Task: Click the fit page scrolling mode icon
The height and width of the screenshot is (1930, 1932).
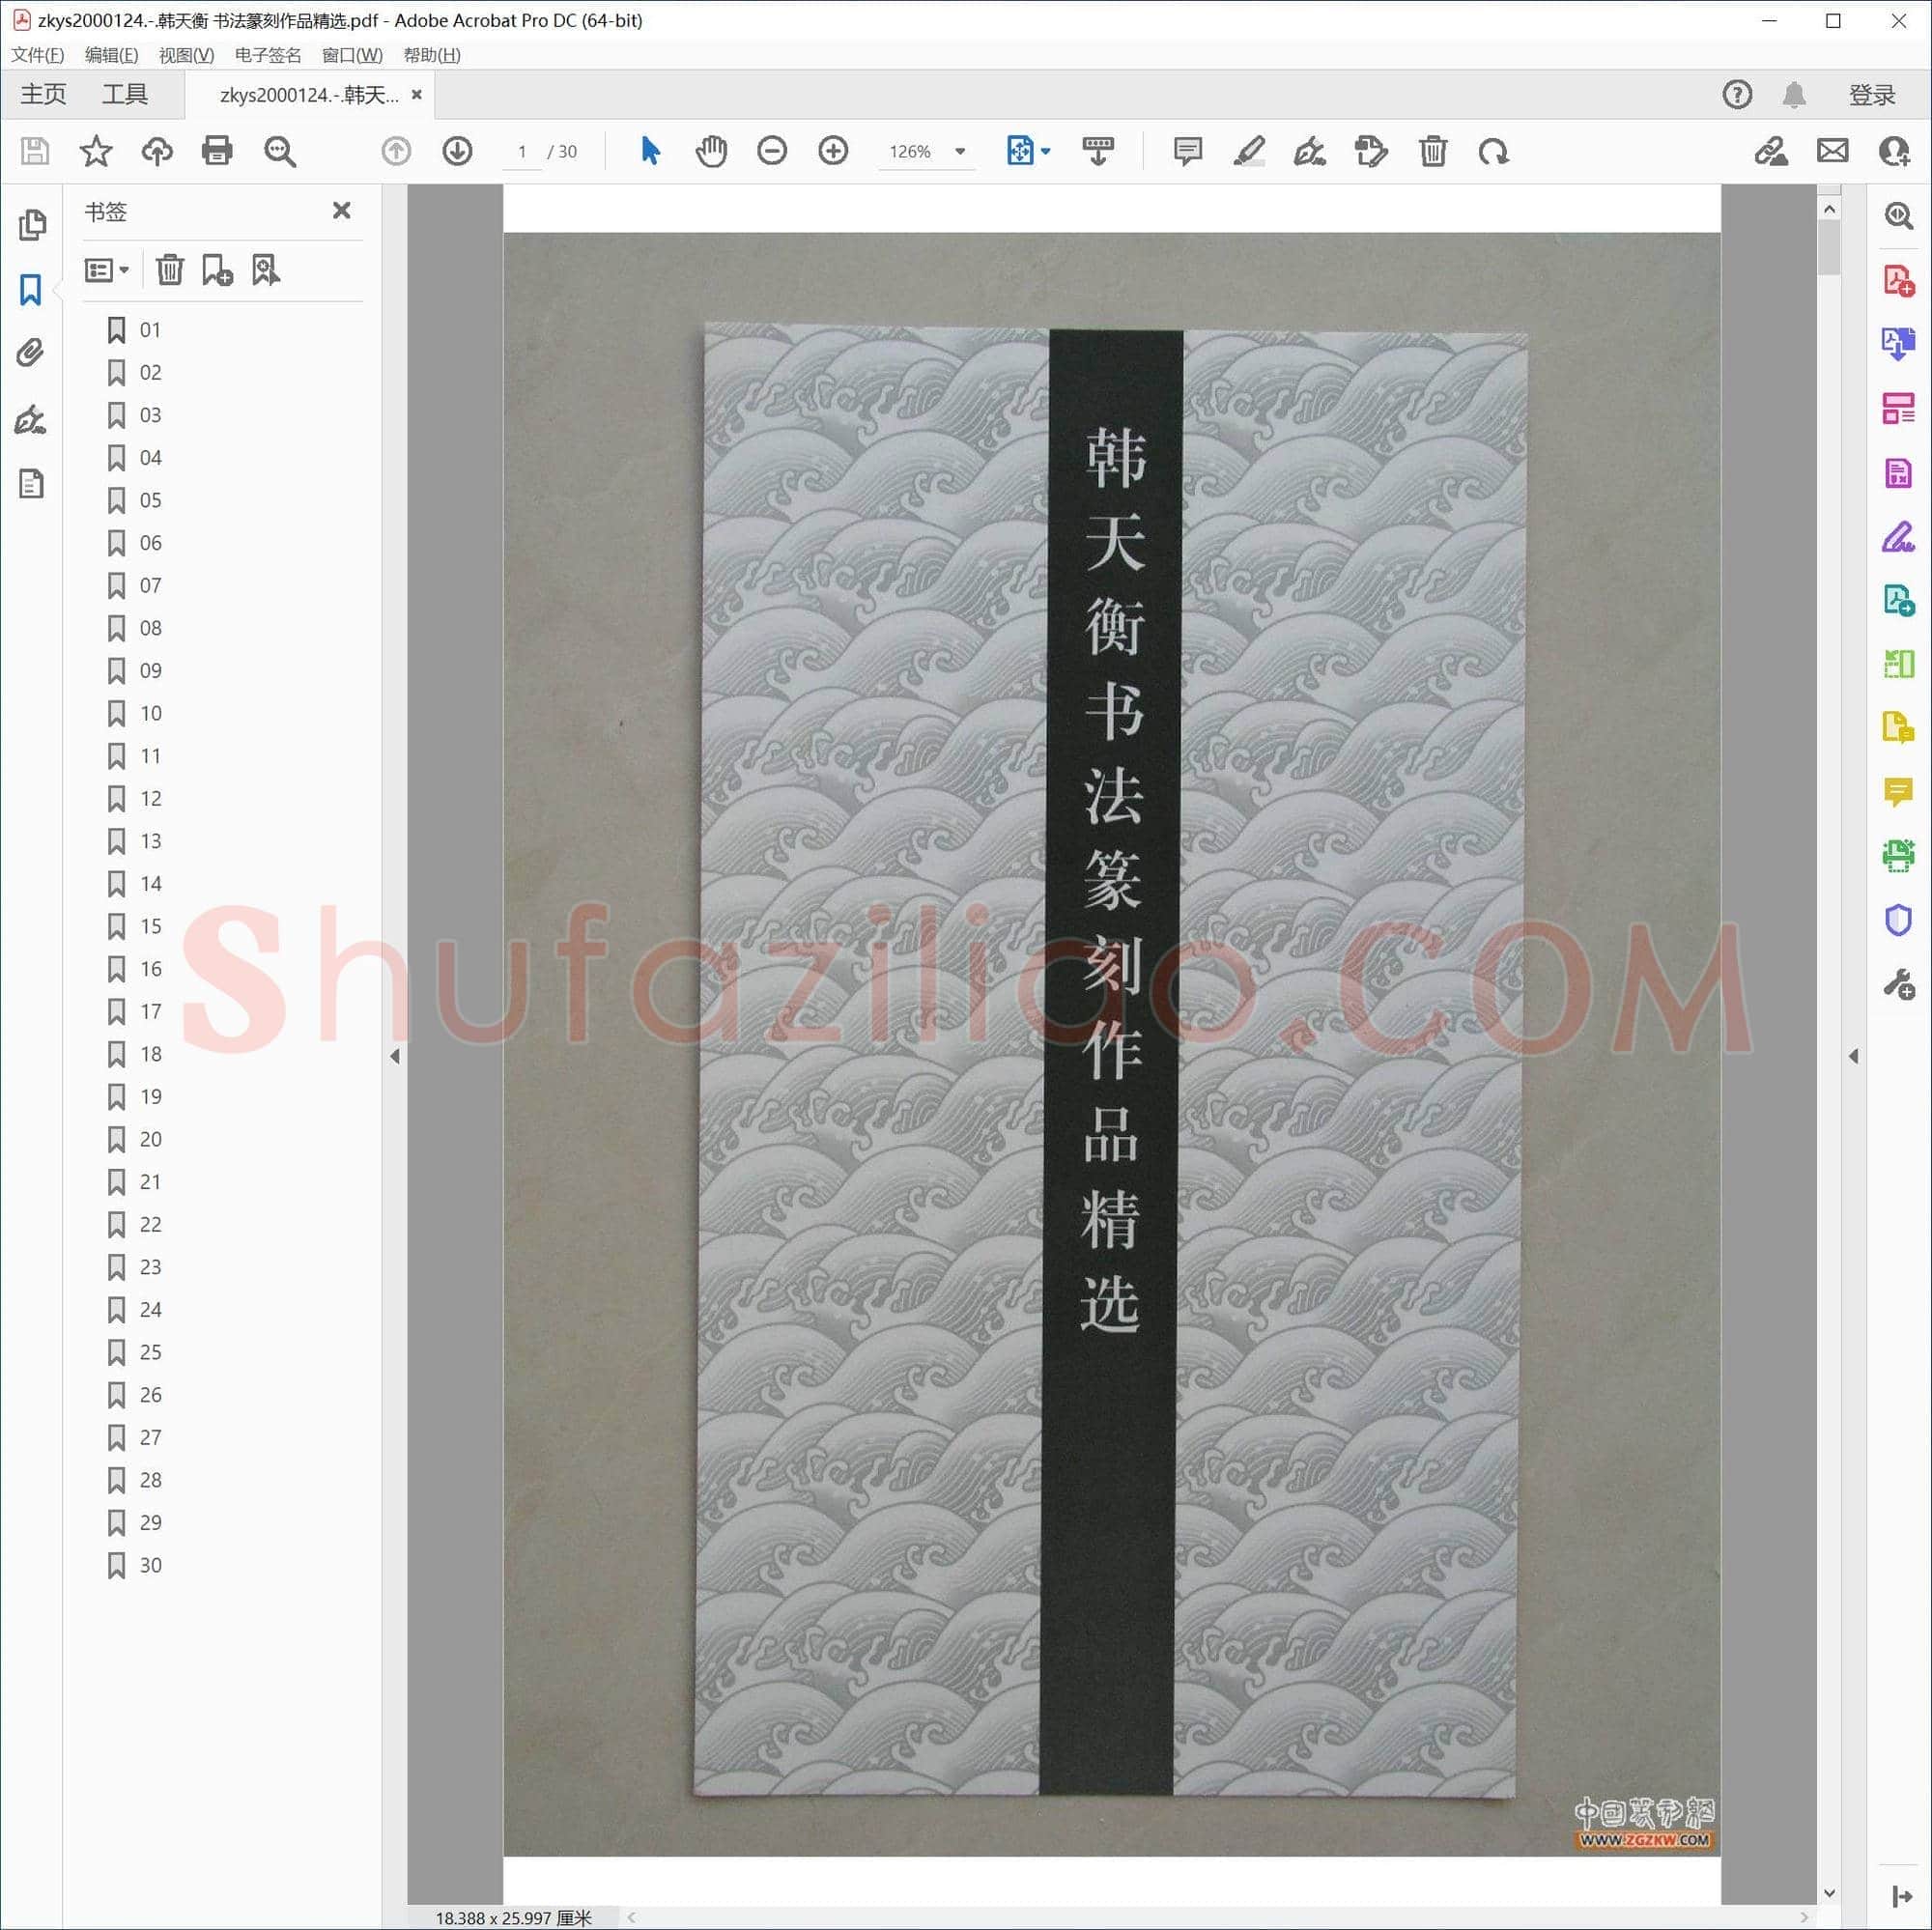Action: [1019, 152]
